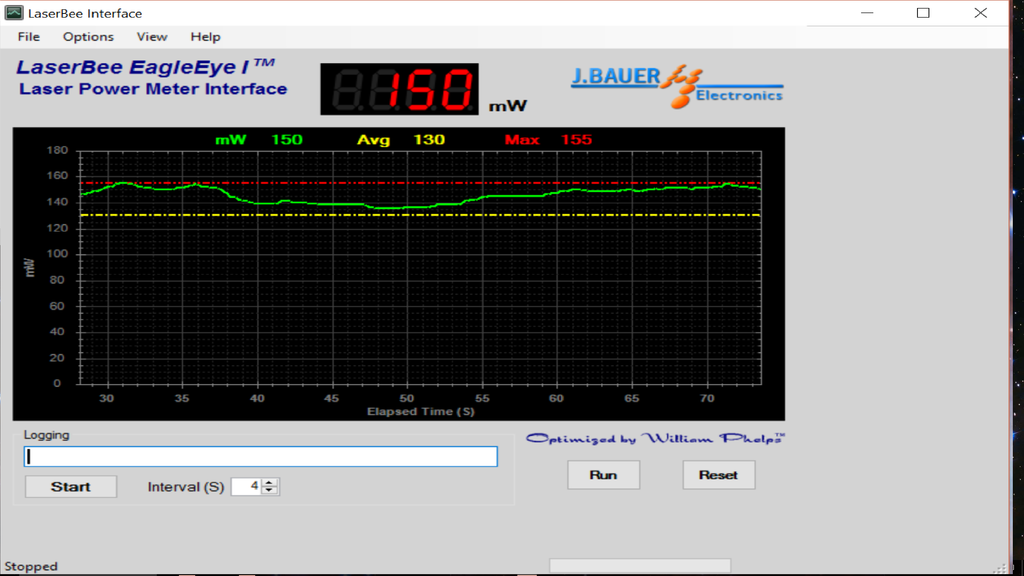Minimize the LaserBee Interface window
Image resolution: width=1024 pixels, height=576 pixels.
pyautogui.click(x=867, y=13)
